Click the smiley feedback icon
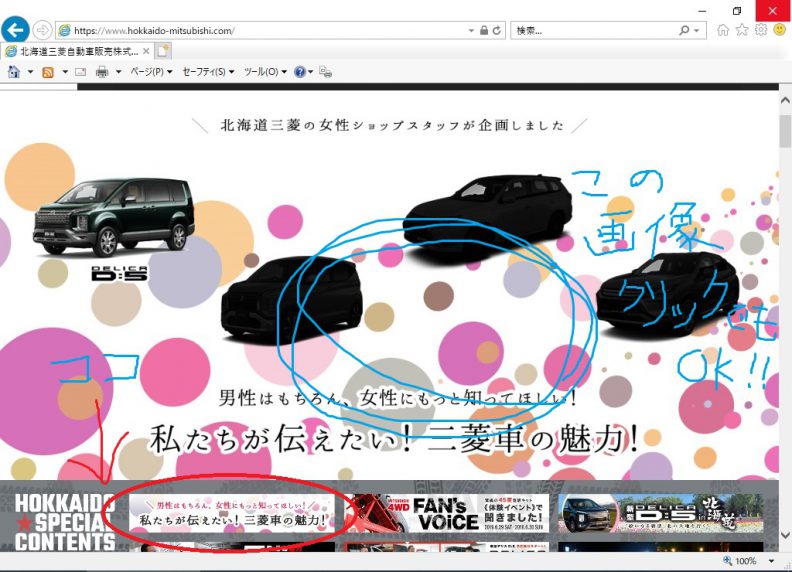The width and height of the screenshot is (792, 572). pyautogui.click(x=779, y=30)
